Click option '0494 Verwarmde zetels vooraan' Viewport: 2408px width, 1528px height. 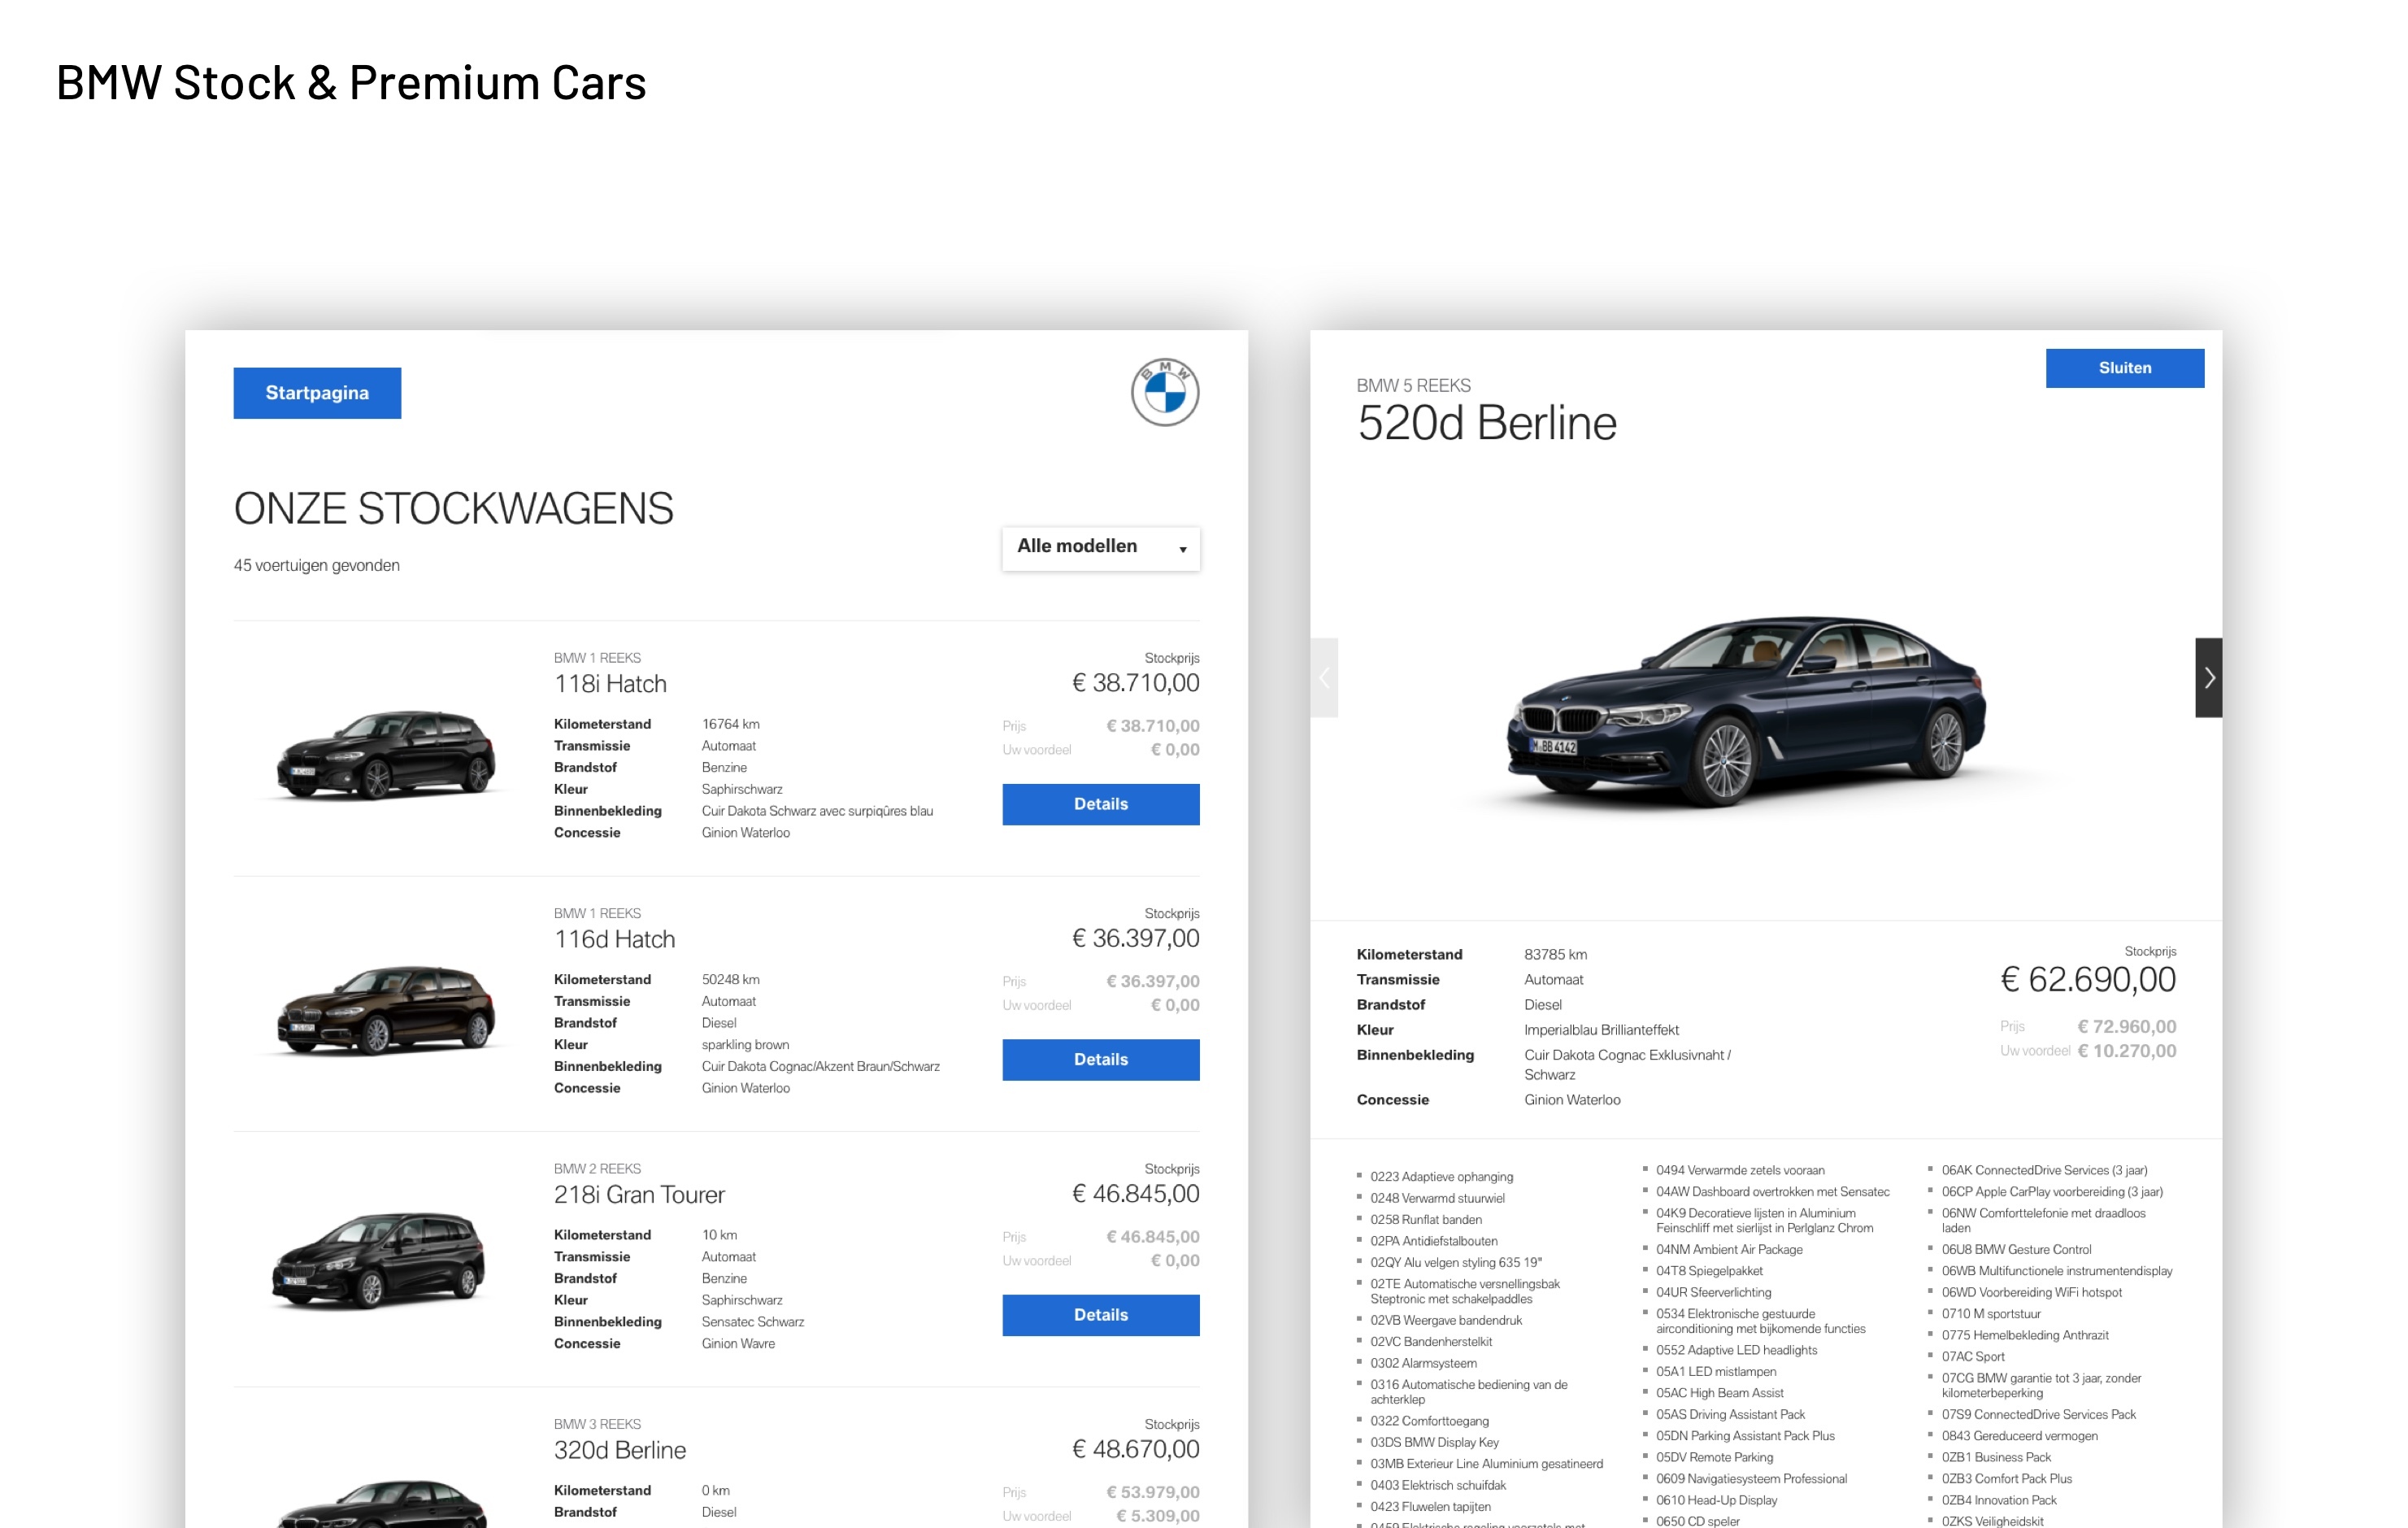(x=1740, y=1170)
